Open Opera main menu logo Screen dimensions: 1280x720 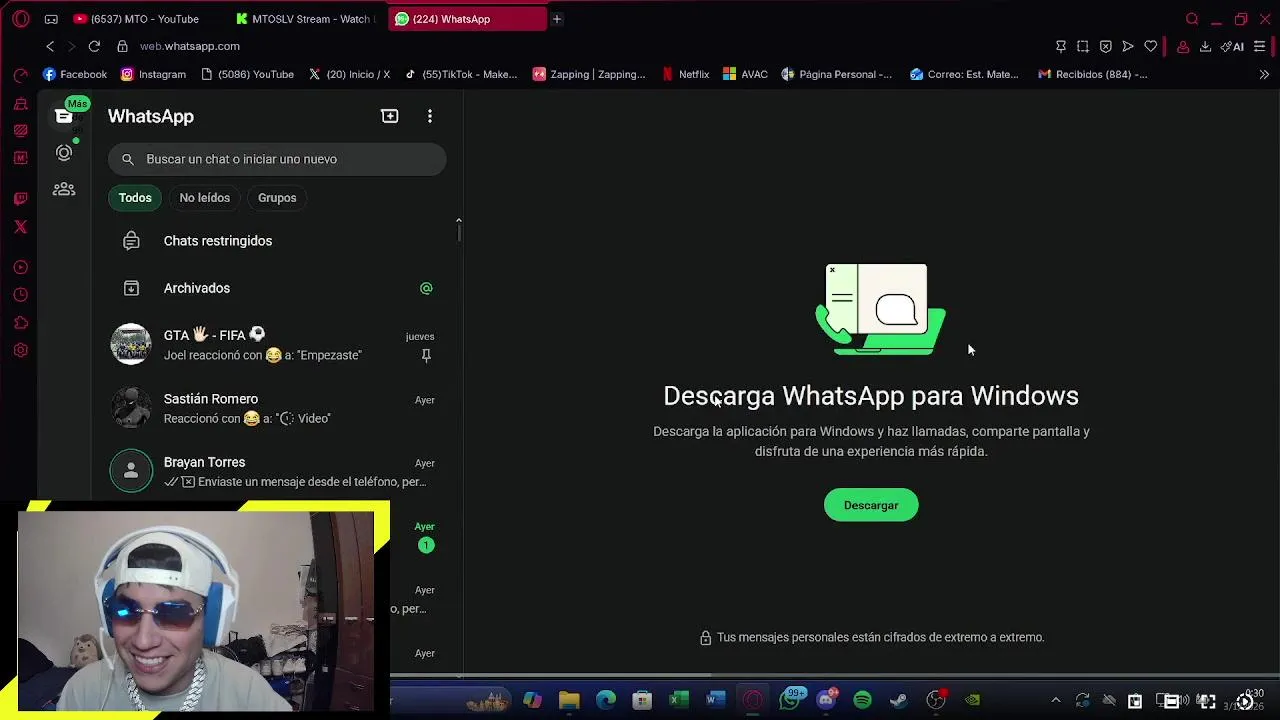click(x=20, y=19)
